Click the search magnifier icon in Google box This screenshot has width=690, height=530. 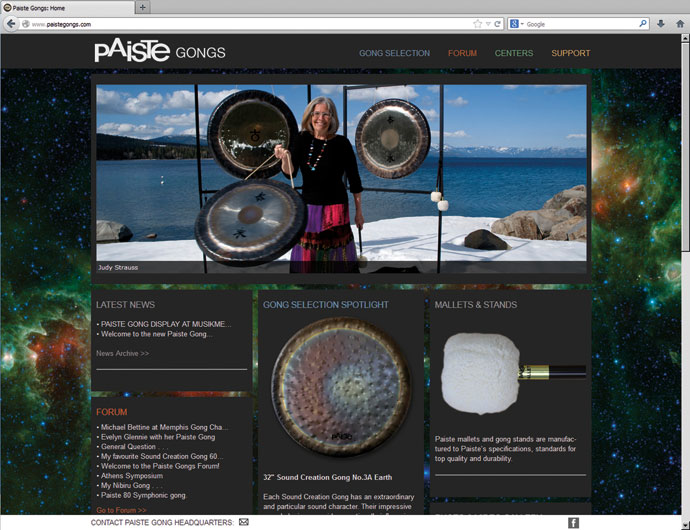click(x=644, y=23)
